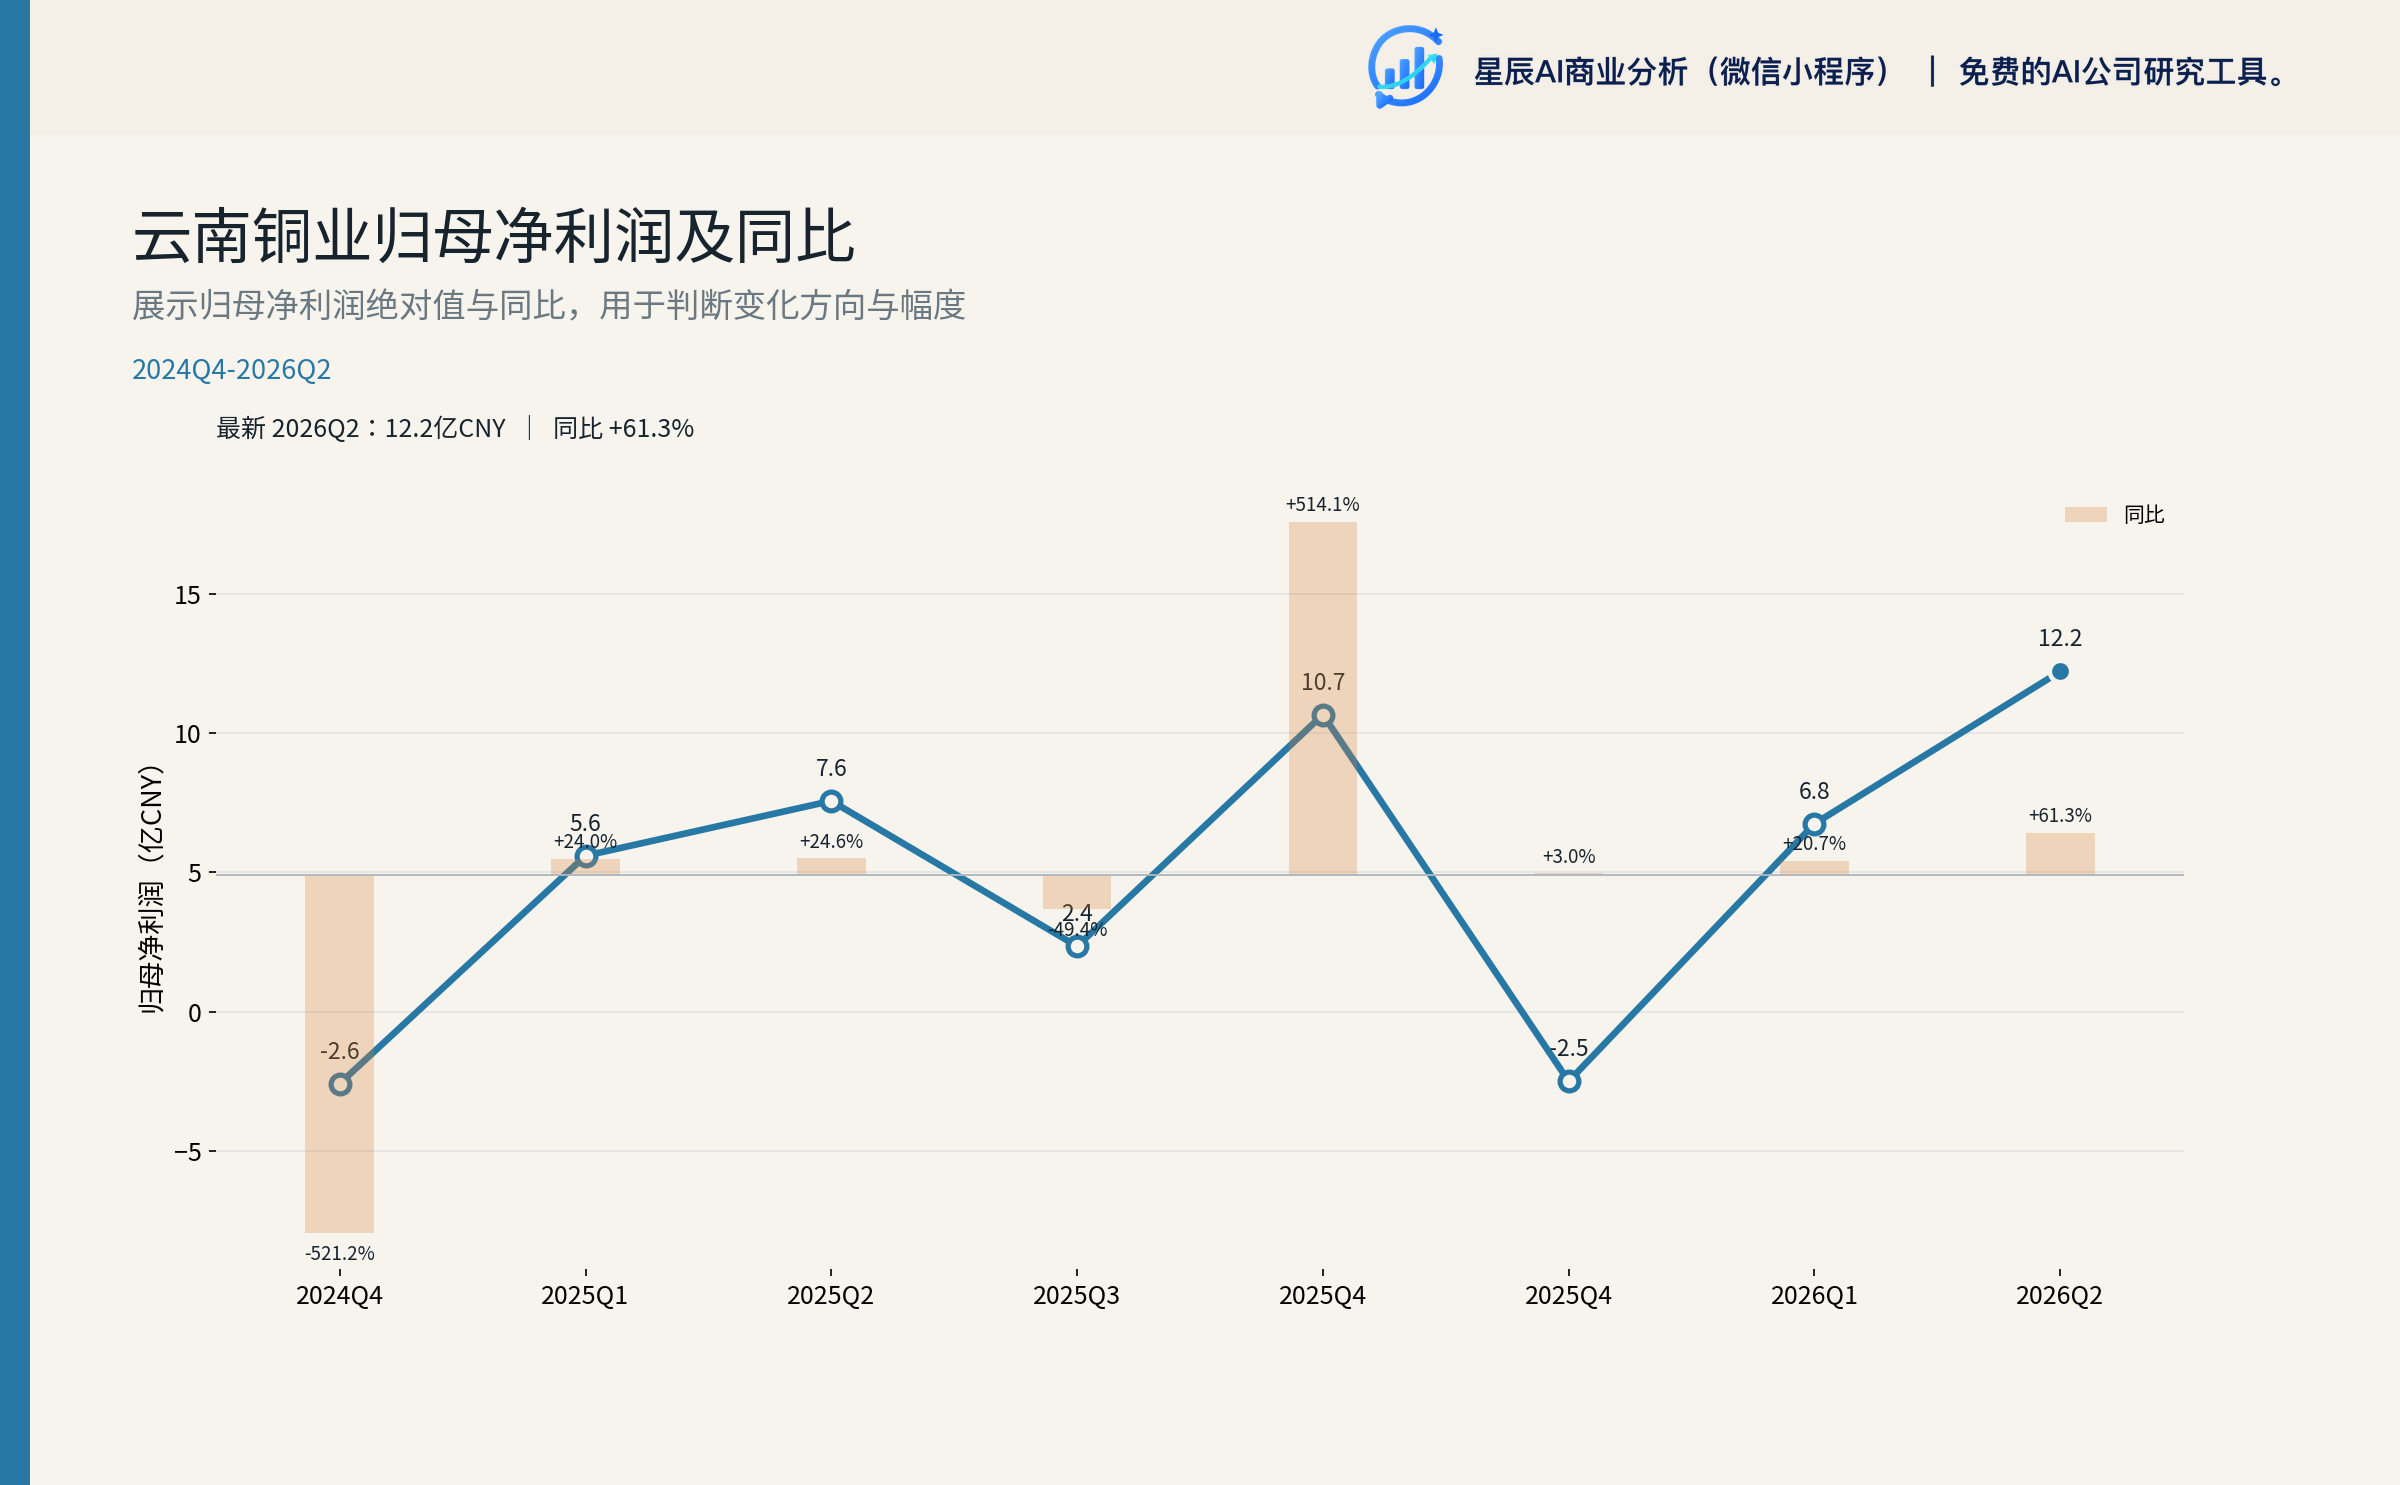Click the 15 y-axis tick label
Viewport: 2400px width, 1485px height.
click(x=188, y=595)
